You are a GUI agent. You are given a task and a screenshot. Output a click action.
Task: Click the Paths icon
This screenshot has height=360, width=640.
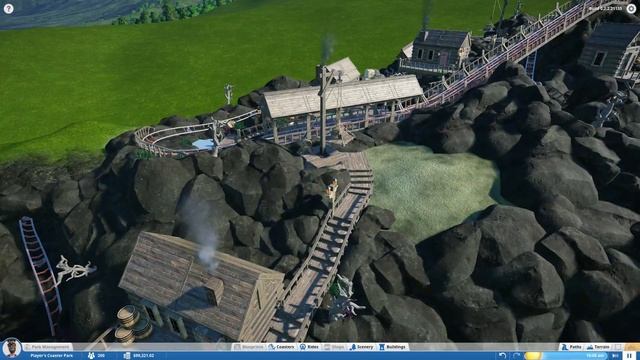pos(564,347)
